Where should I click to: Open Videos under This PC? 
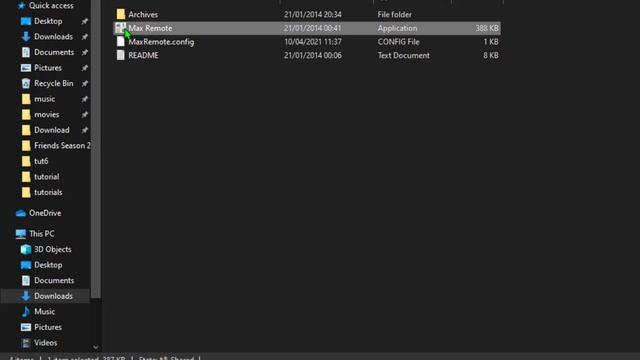coord(45,343)
